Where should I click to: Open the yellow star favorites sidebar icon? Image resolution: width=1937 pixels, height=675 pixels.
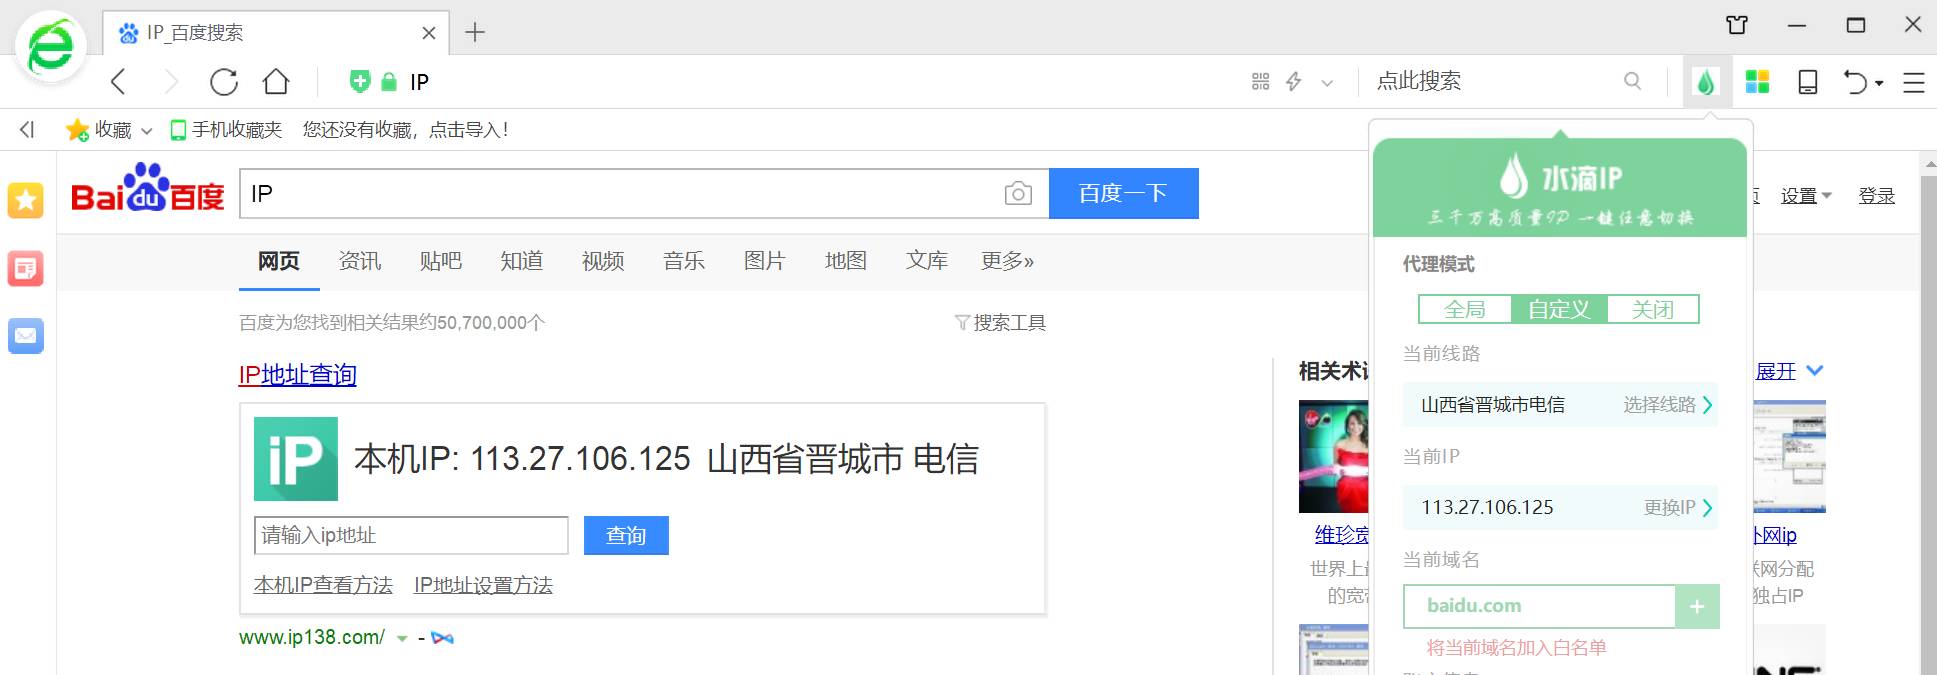(26, 201)
